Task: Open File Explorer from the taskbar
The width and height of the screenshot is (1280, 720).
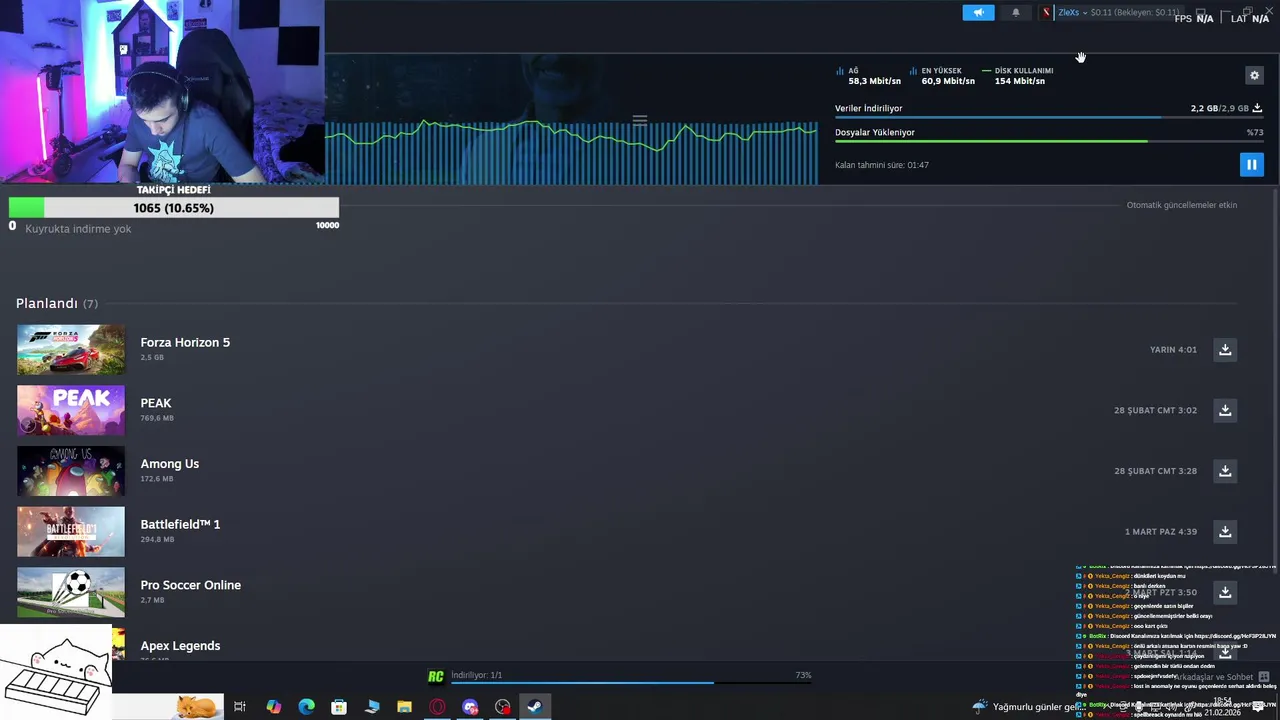Action: (404, 707)
